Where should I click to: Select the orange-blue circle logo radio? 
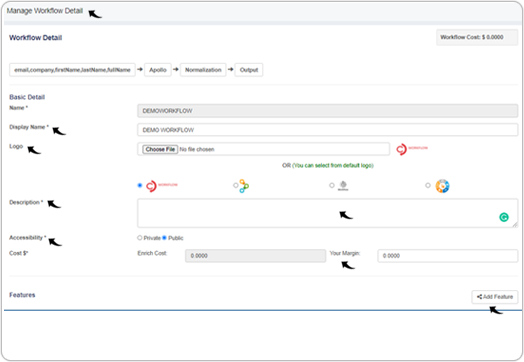coord(428,185)
